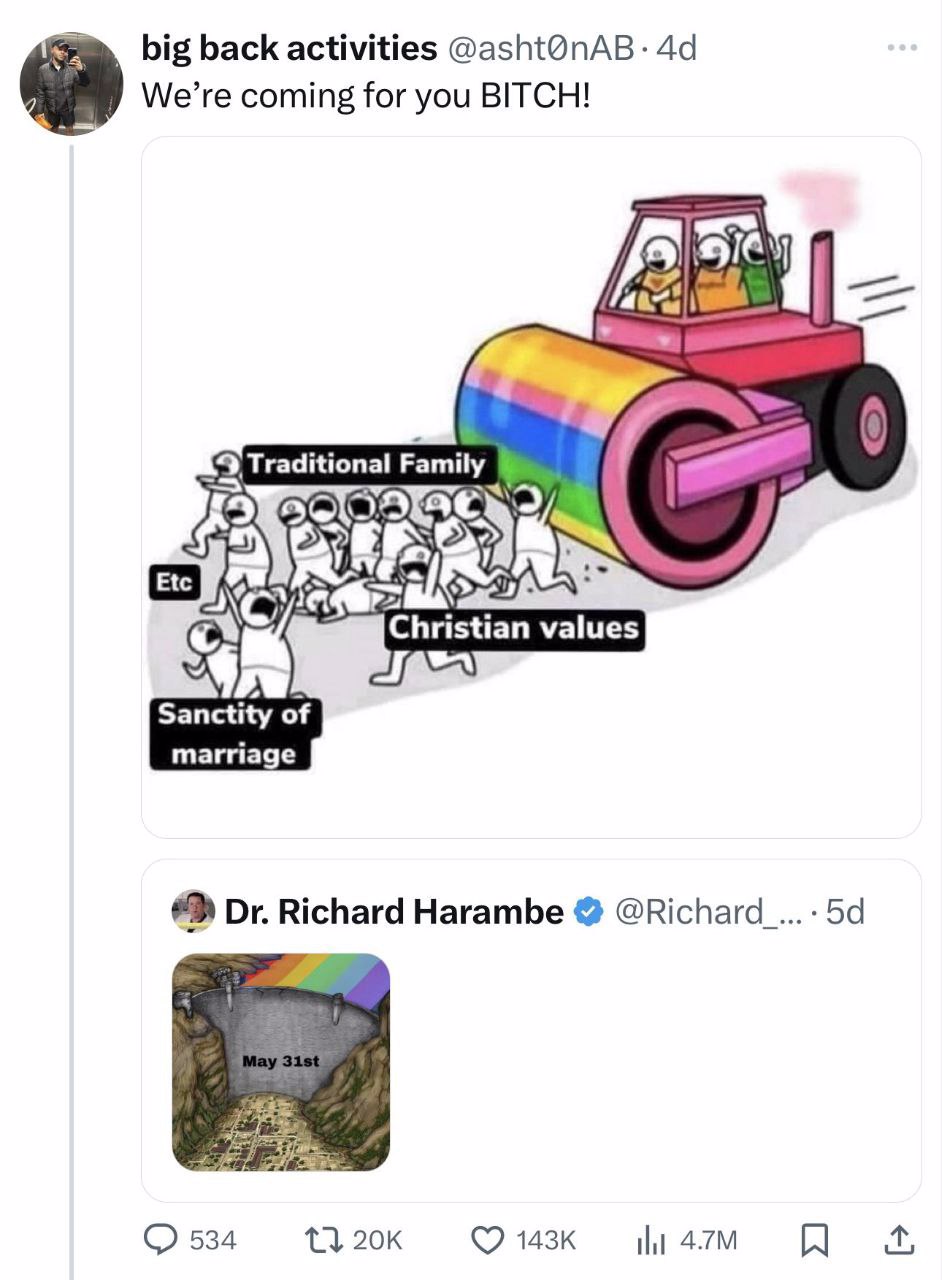
Task: Open big back activities profile picture
Action: click(72, 83)
